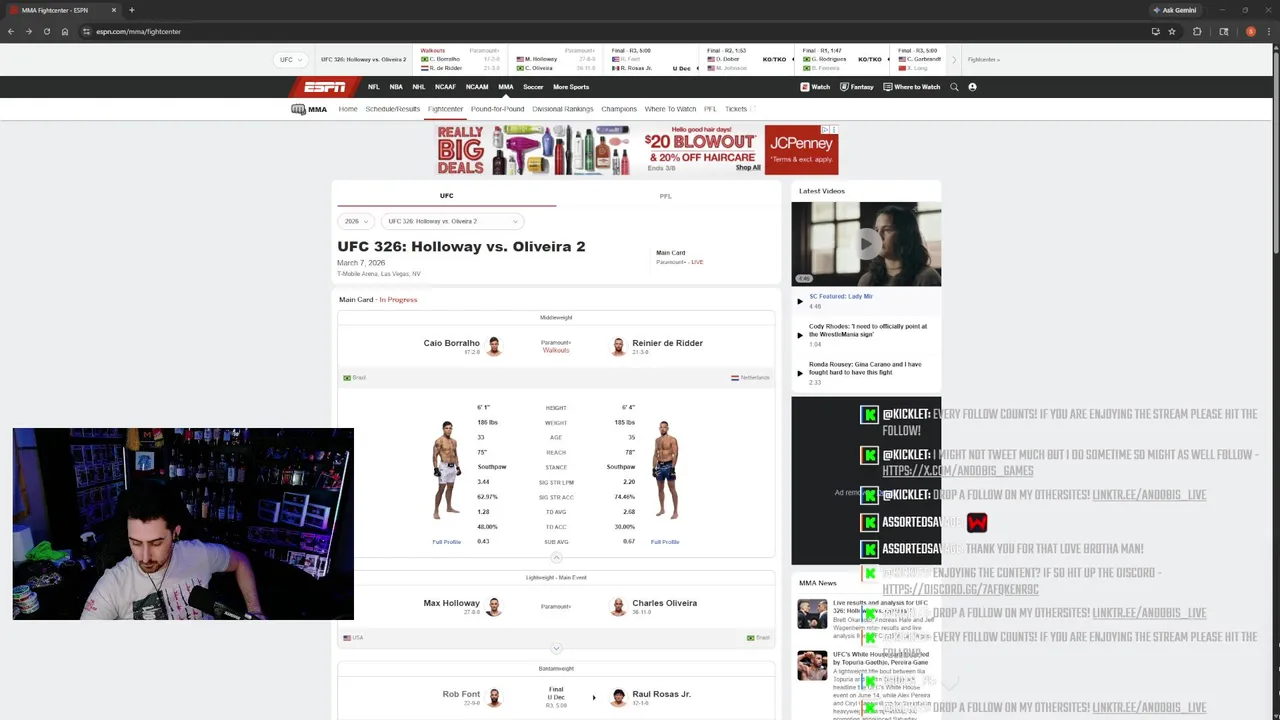The width and height of the screenshot is (1280, 720).
Task: Open the NBA menu item
Action: (x=396, y=87)
